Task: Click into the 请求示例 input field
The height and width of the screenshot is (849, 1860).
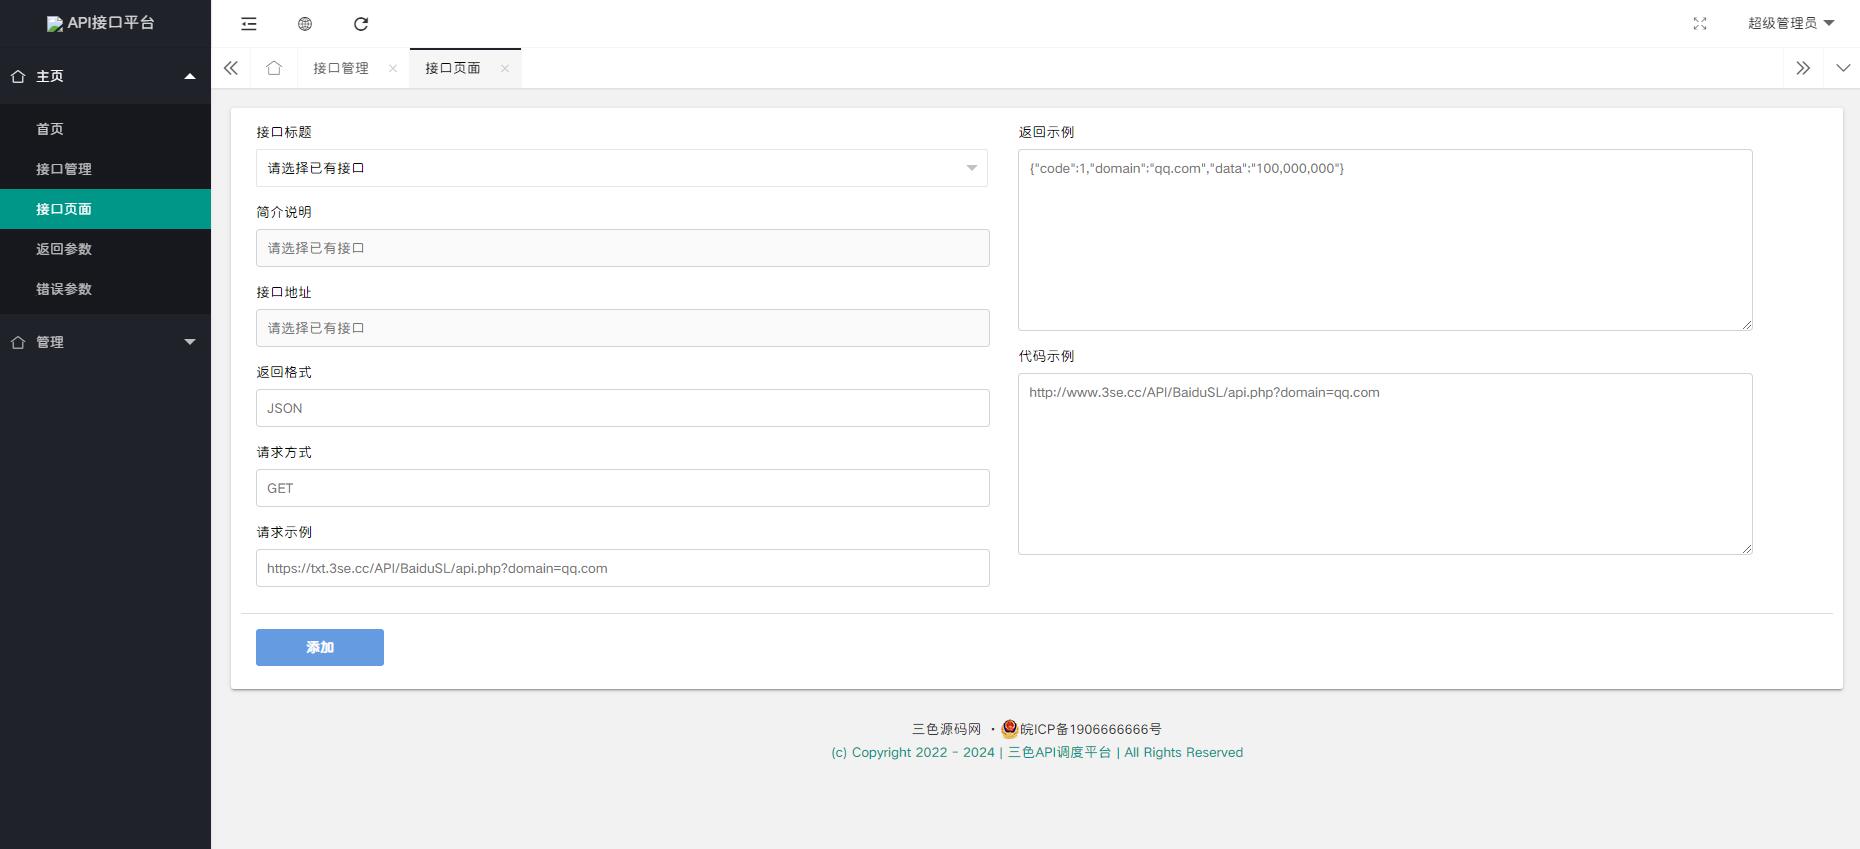Action: click(622, 568)
